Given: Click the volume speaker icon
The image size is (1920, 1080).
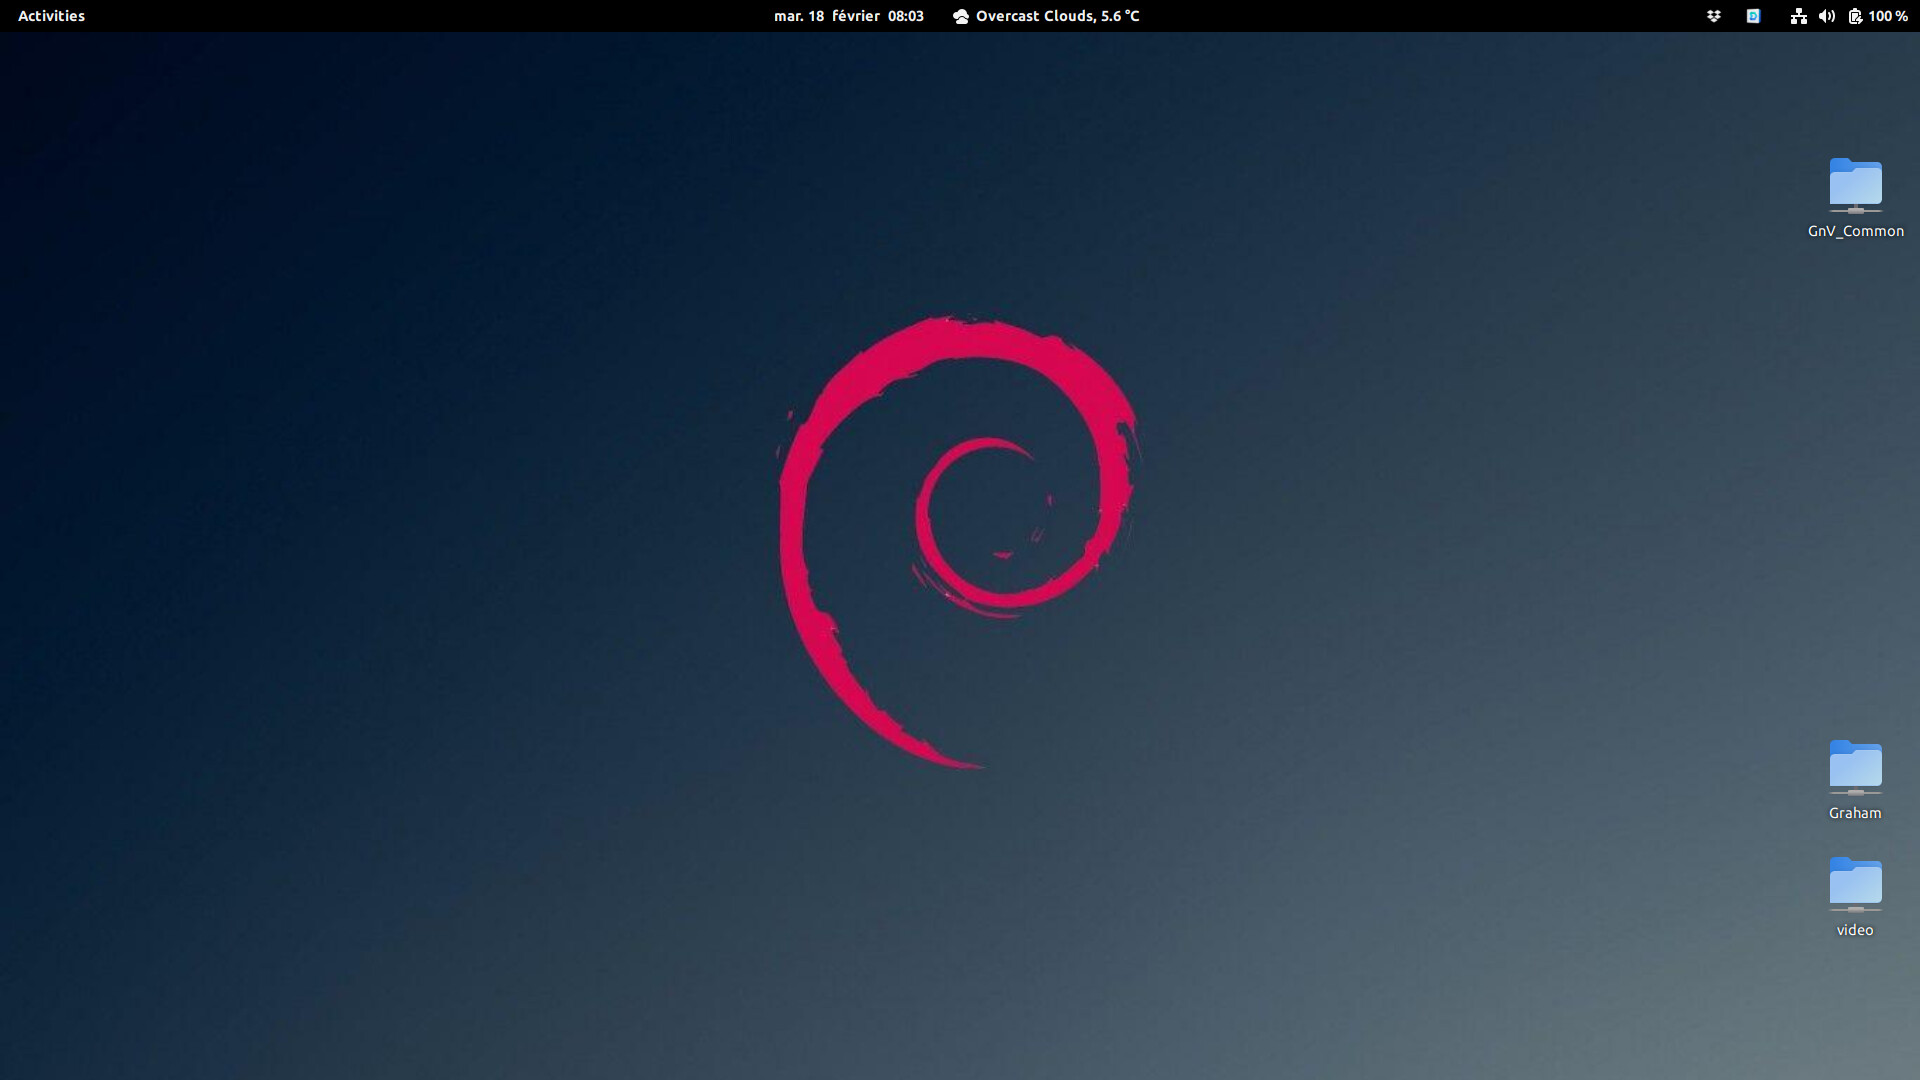Looking at the screenshot, I should click(x=1827, y=16).
